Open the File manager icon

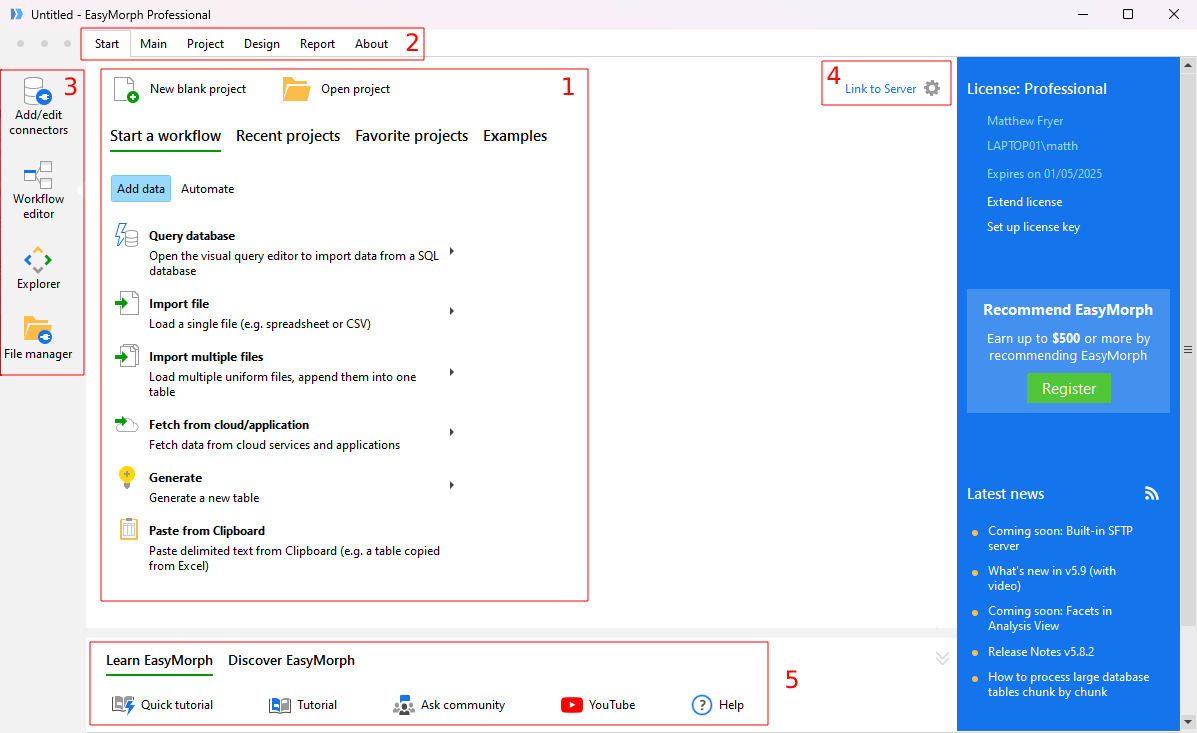click(37, 330)
